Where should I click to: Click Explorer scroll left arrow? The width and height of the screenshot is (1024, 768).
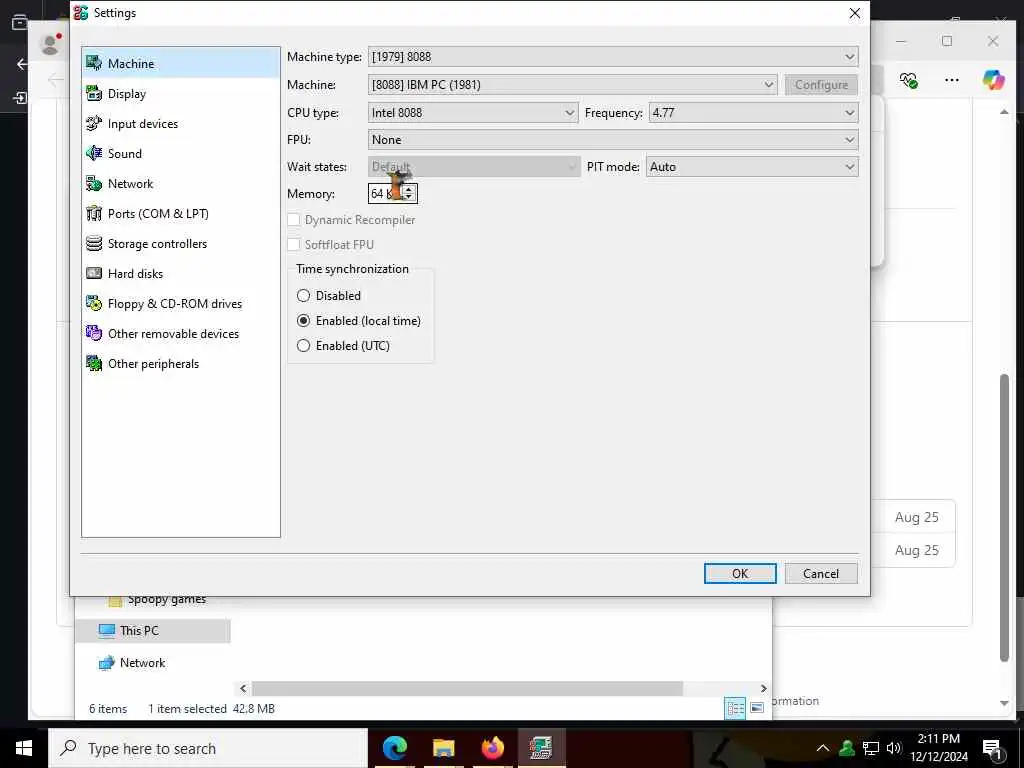click(x=243, y=688)
